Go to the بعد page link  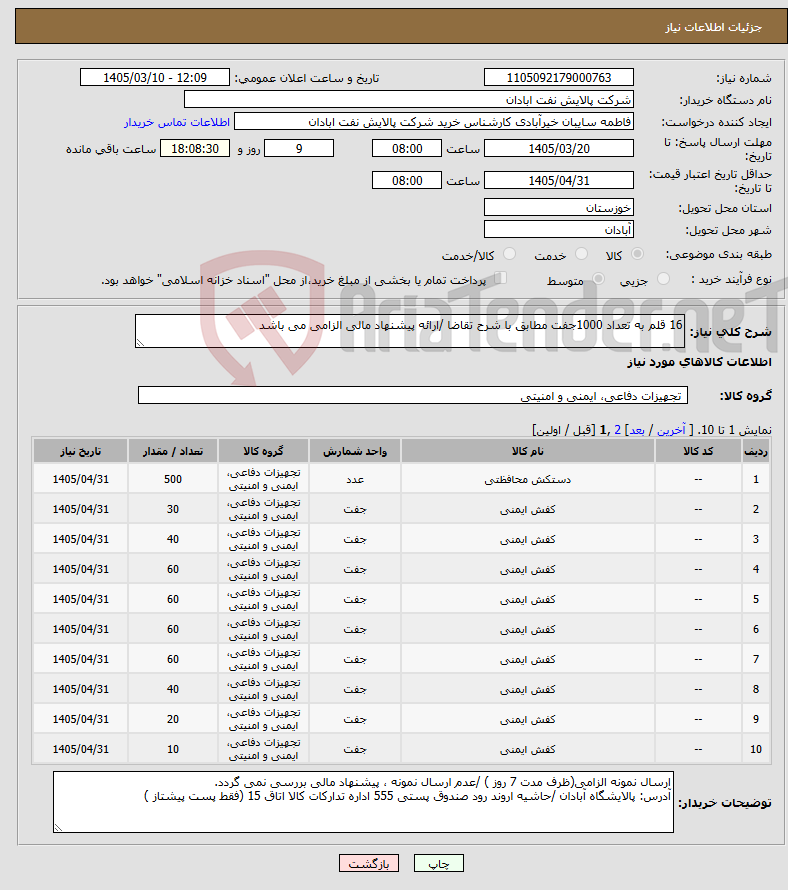tap(637, 430)
